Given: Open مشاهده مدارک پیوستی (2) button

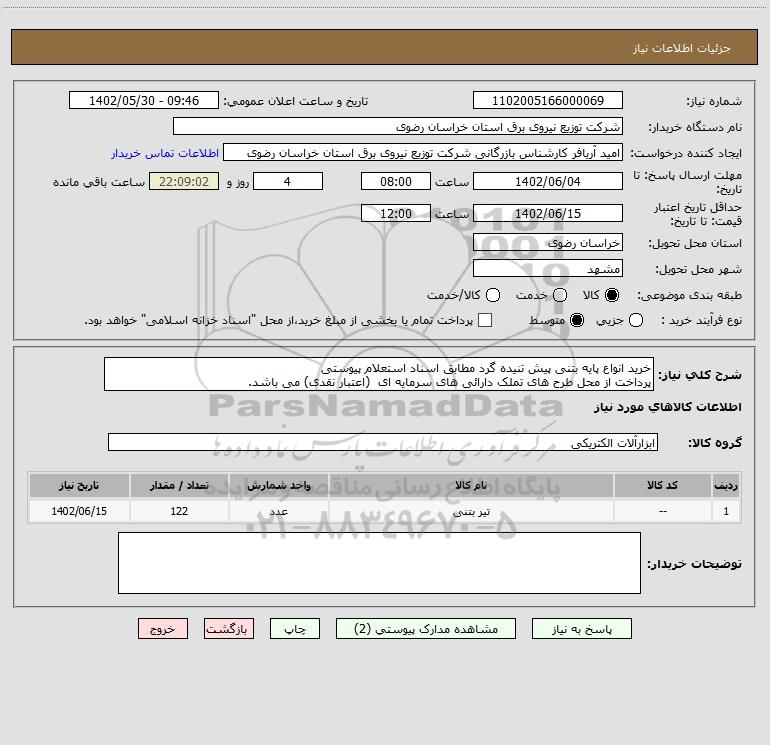Looking at the screenshot, I should point(426,629).
